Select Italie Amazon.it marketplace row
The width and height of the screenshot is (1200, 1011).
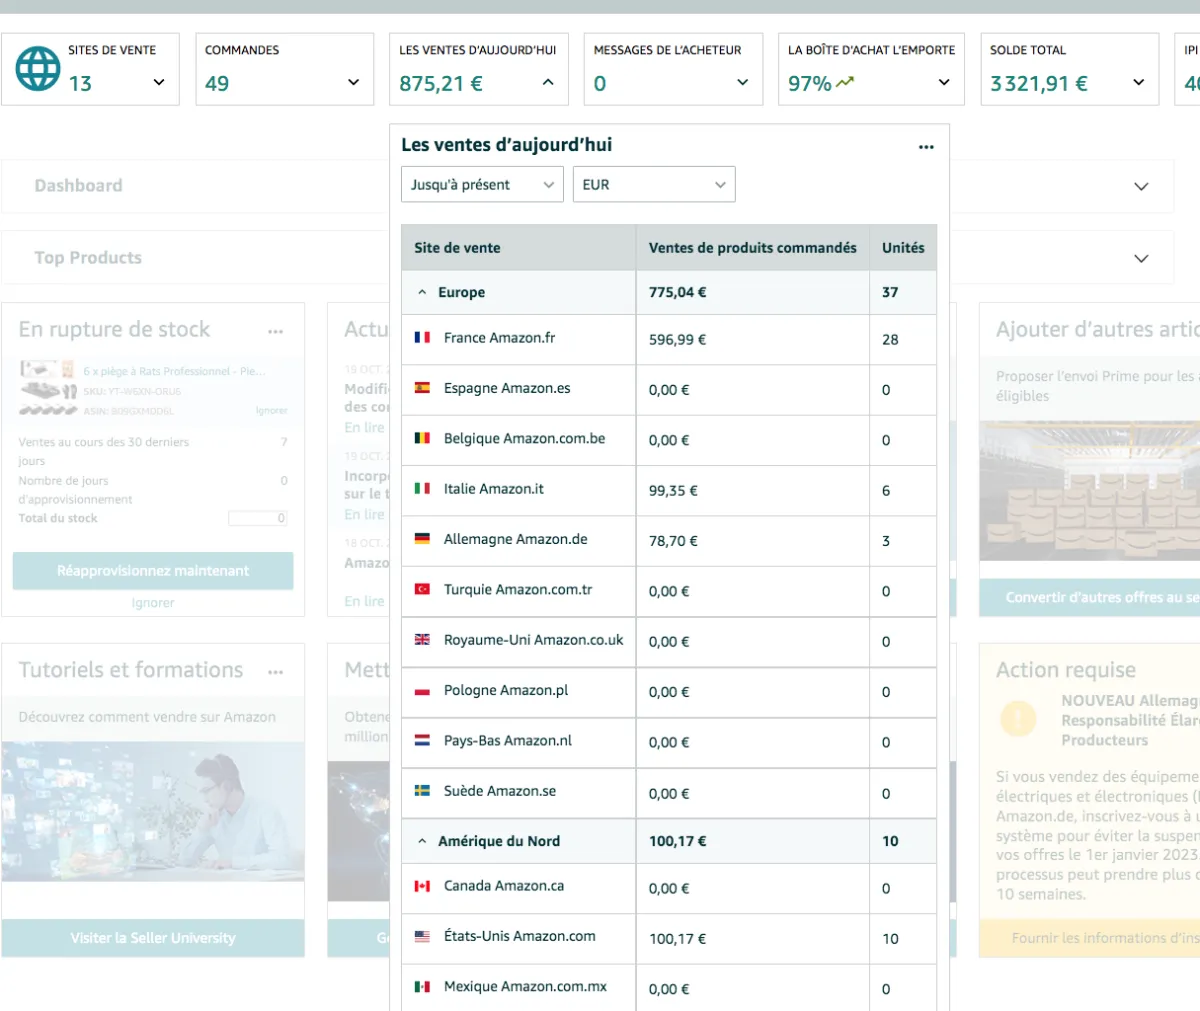coord(669,490)
